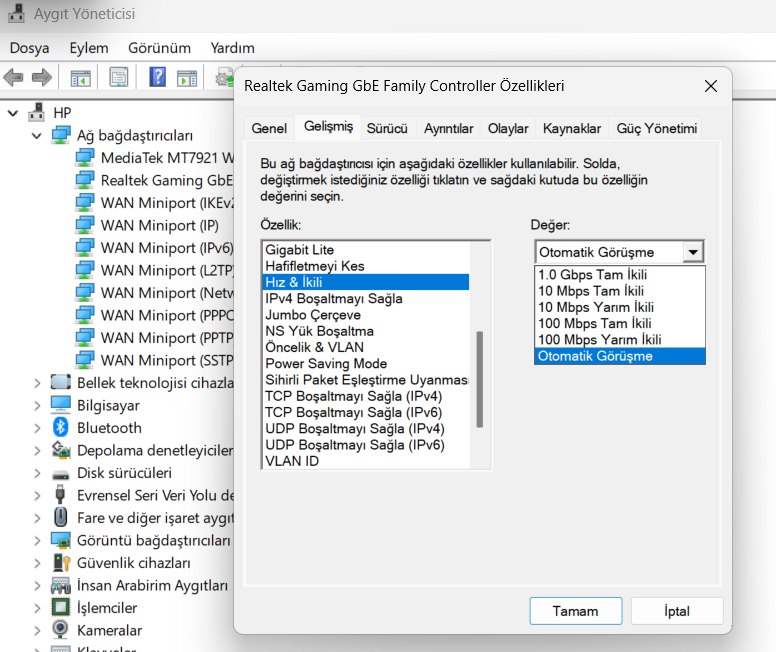Select 100 Mbps Yarım İkili value
Screen dimensions: 776x652
620,340
